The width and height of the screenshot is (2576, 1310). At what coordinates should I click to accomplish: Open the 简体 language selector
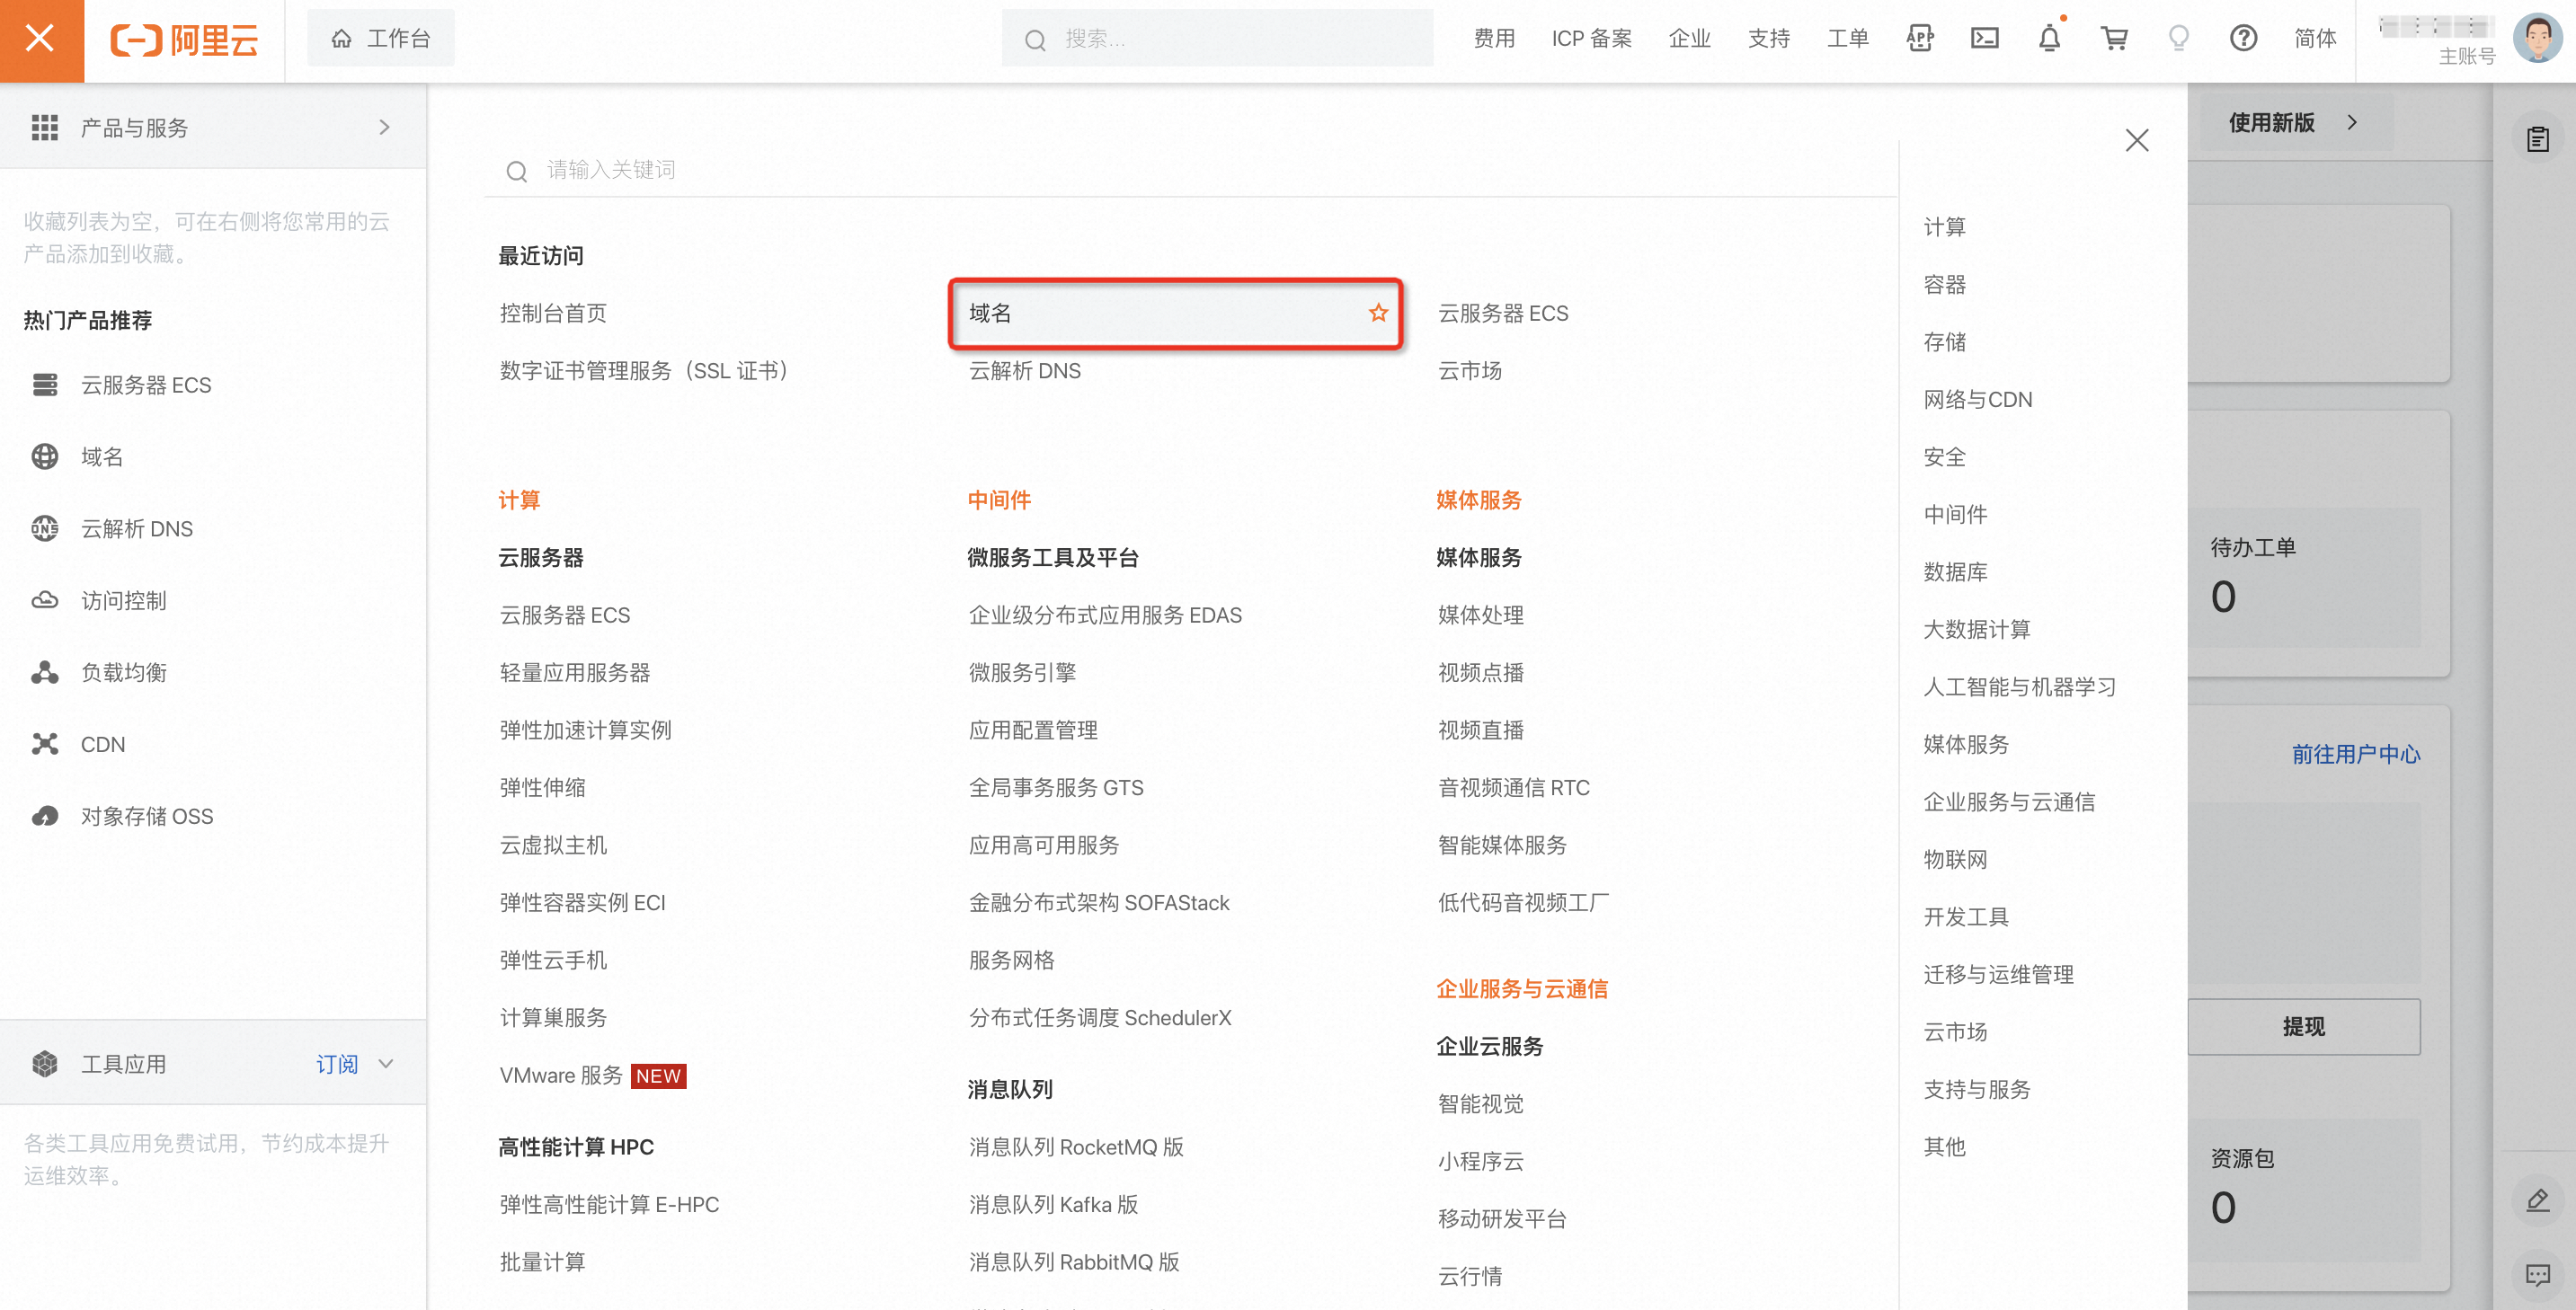tap(2314, 39)
